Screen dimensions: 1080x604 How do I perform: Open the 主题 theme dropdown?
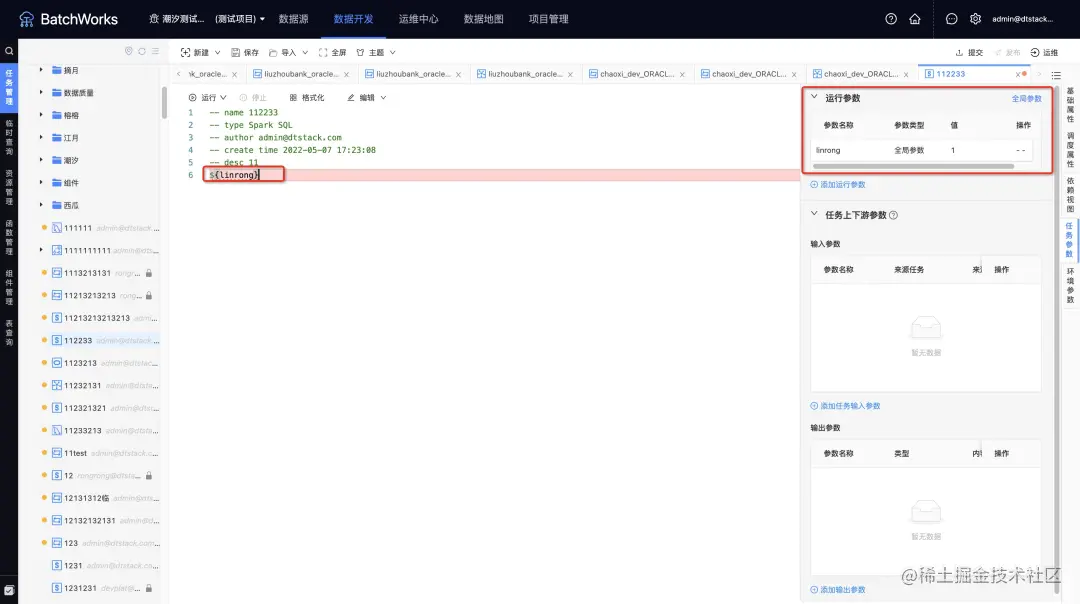376,52
